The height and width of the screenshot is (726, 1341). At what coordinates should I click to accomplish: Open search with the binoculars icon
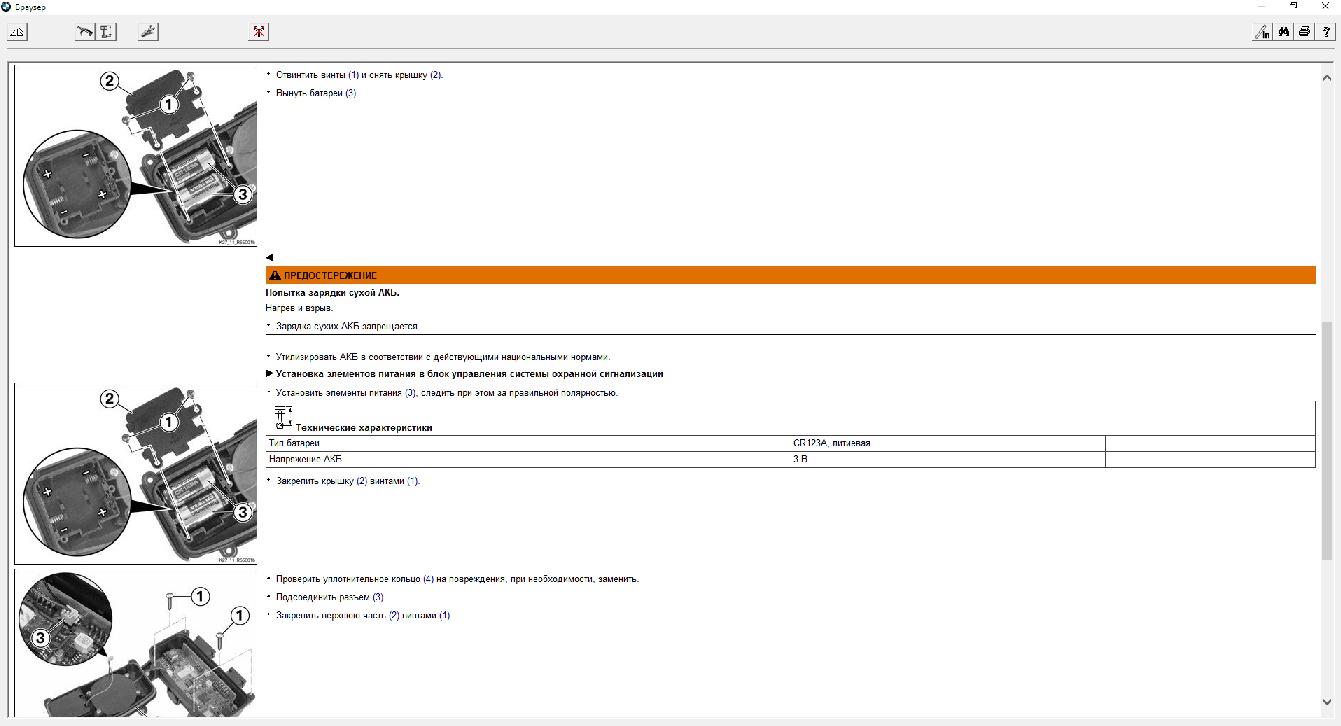tap(1284, 32)
